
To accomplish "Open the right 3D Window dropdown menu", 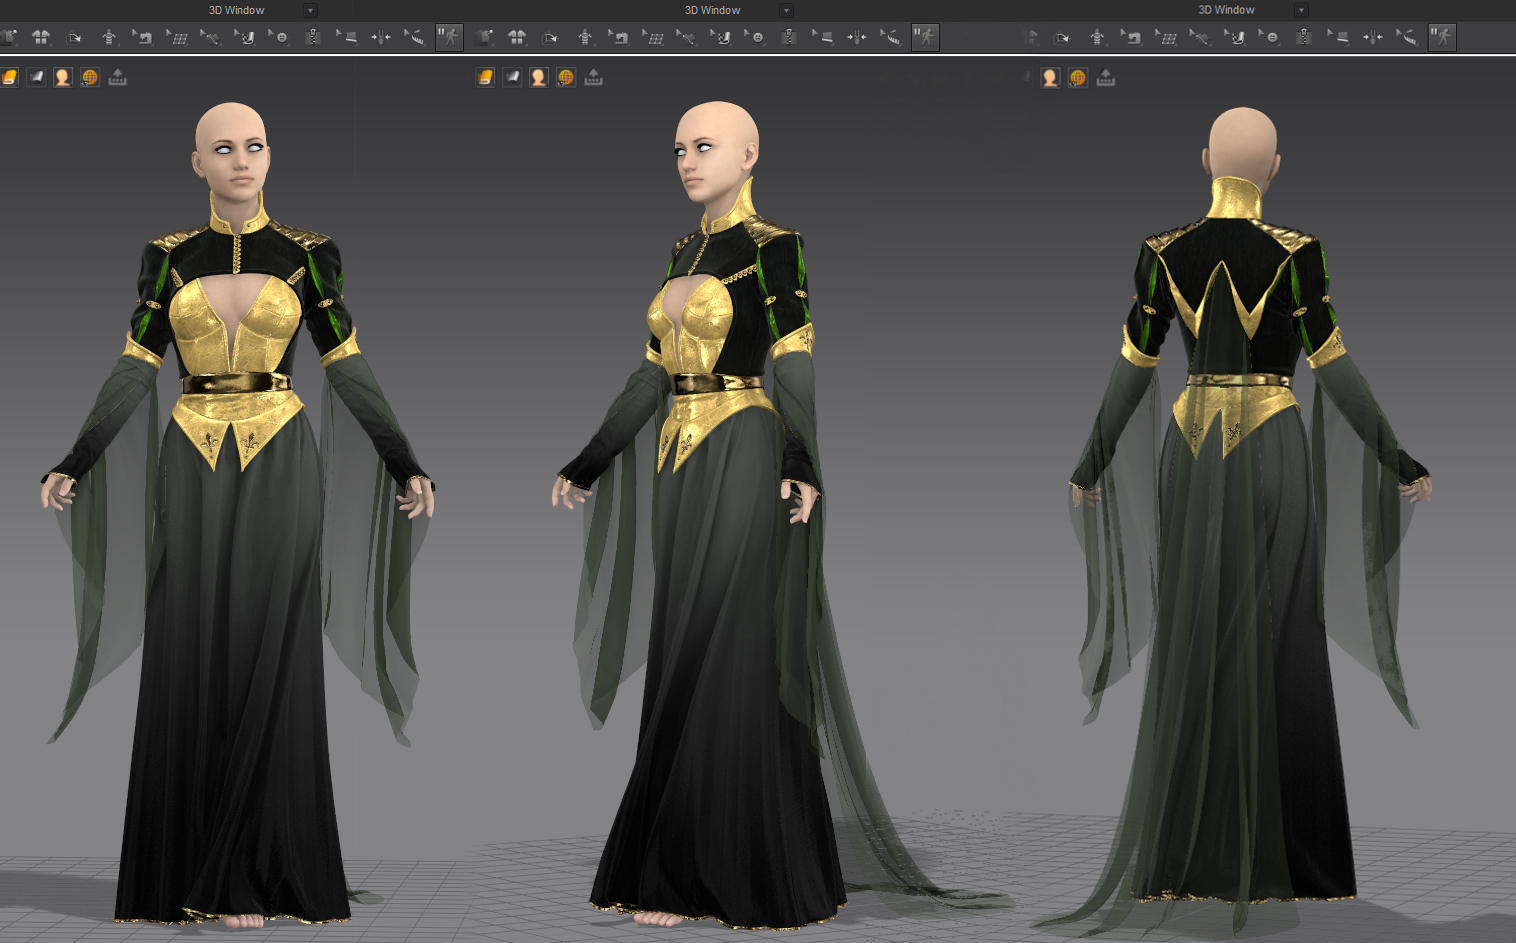I will click(x=1300, y=10).
